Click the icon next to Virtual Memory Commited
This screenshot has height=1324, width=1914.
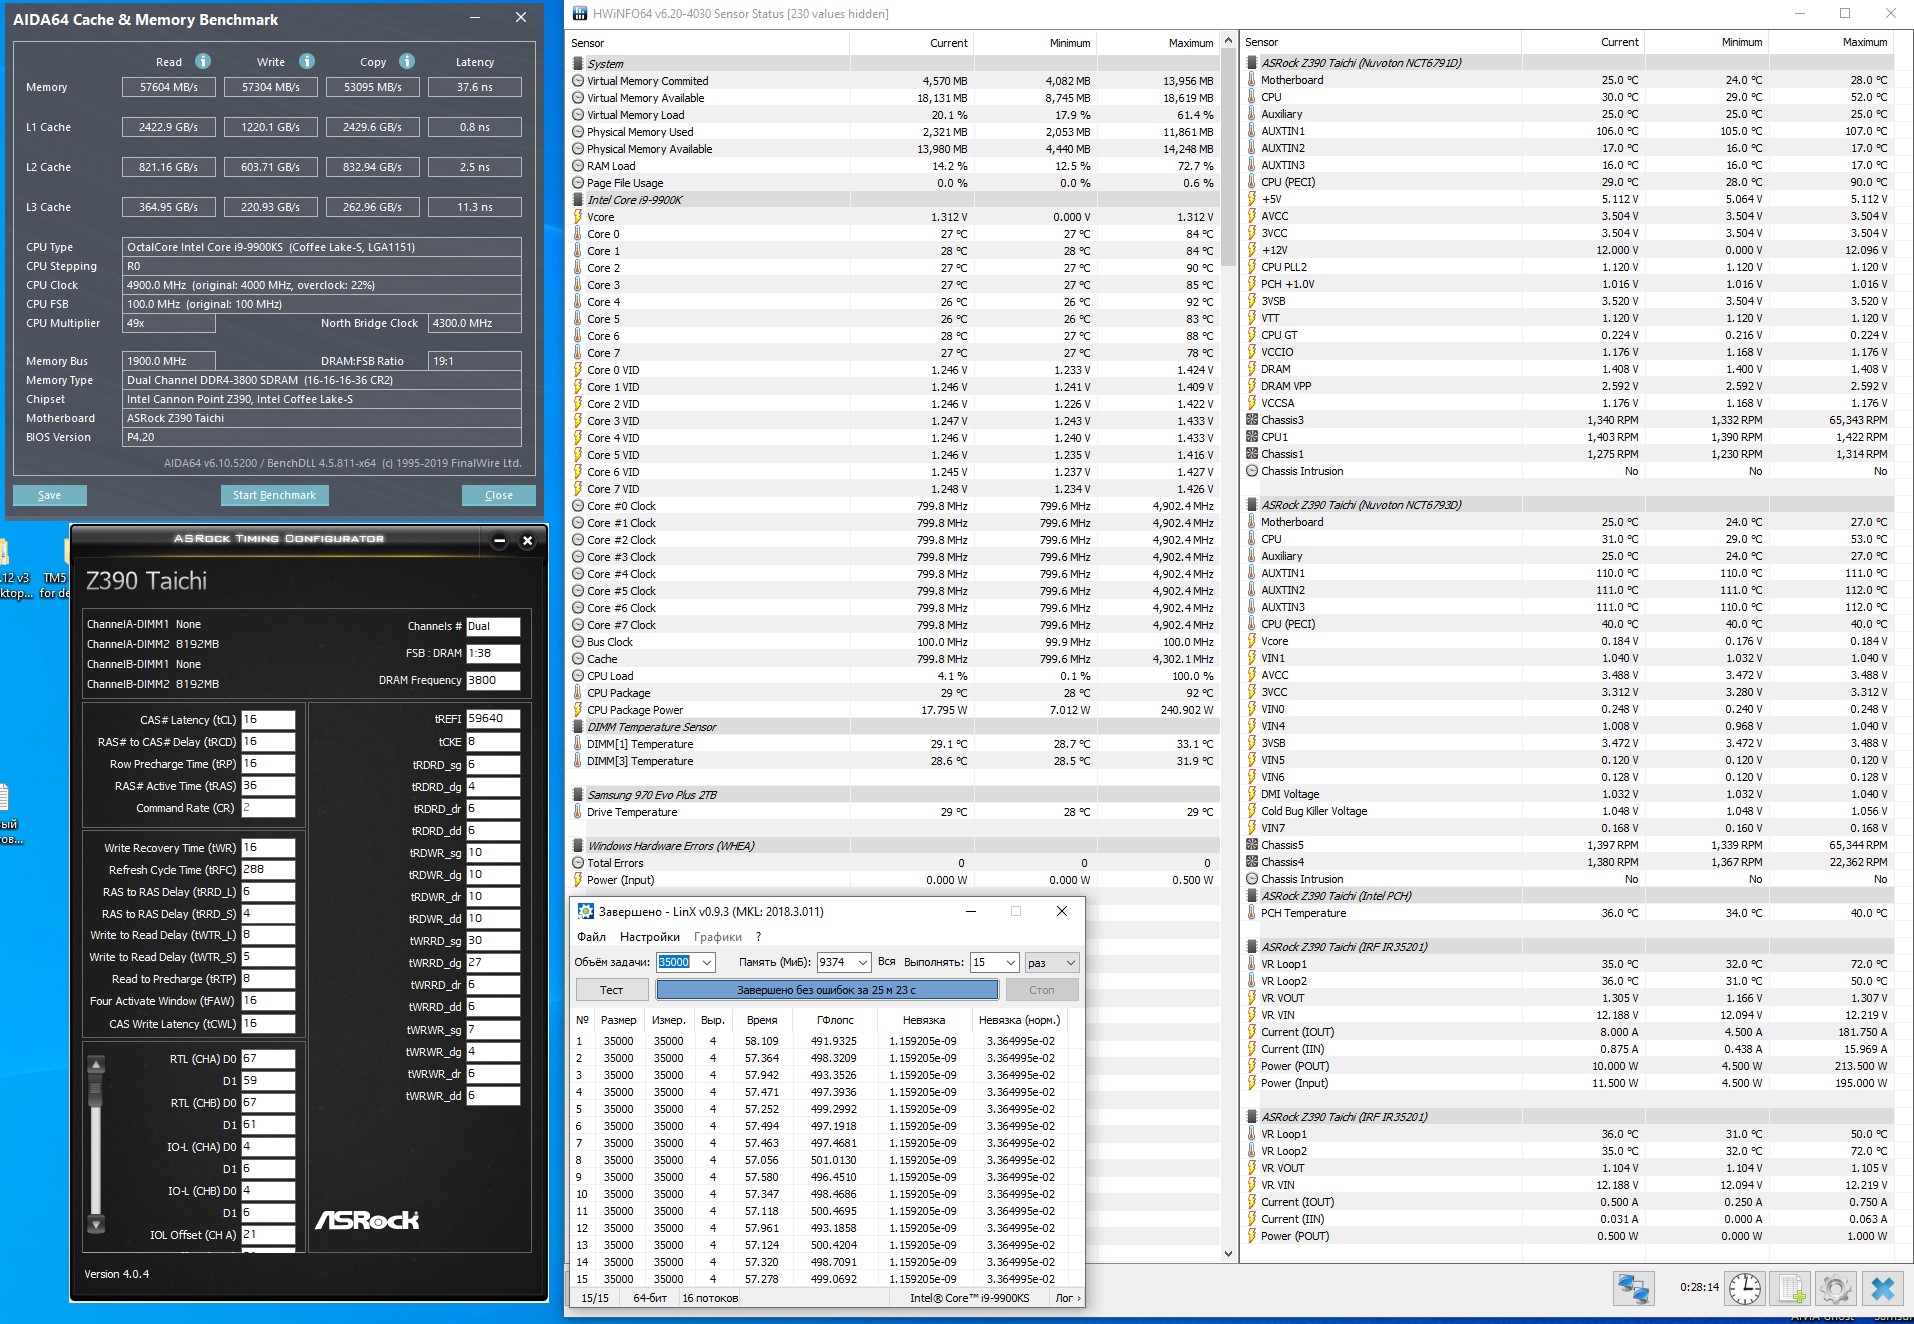pos(578,81)
